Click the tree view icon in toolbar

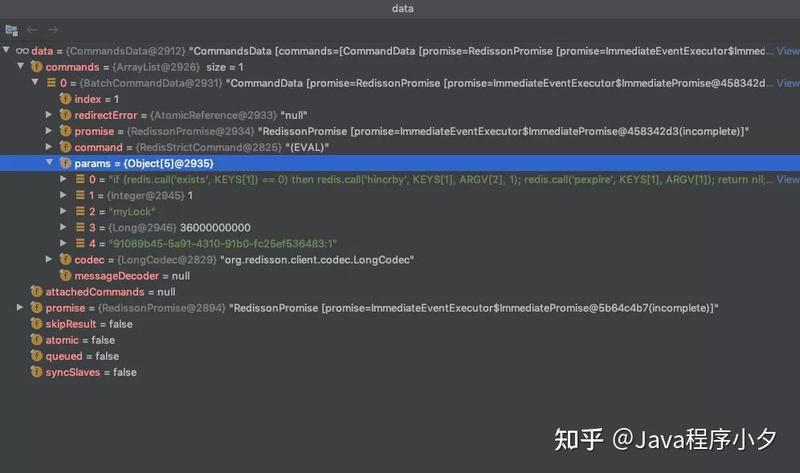[11, 30]
